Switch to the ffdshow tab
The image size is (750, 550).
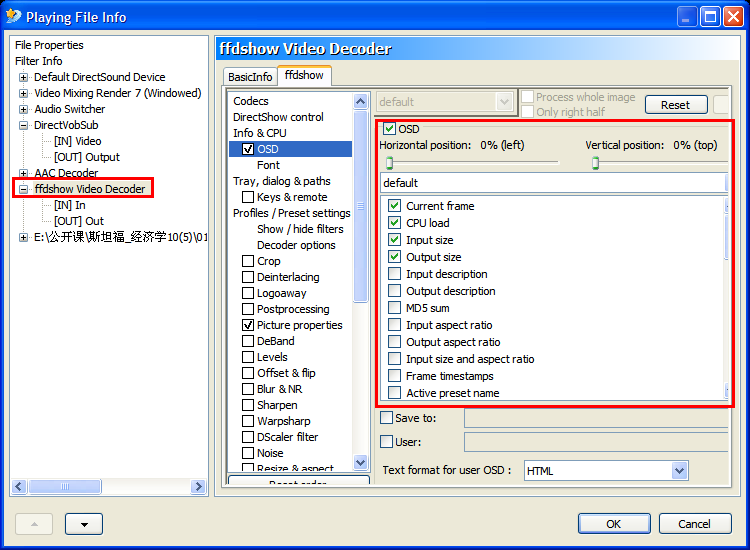click(x=304, y=75)
